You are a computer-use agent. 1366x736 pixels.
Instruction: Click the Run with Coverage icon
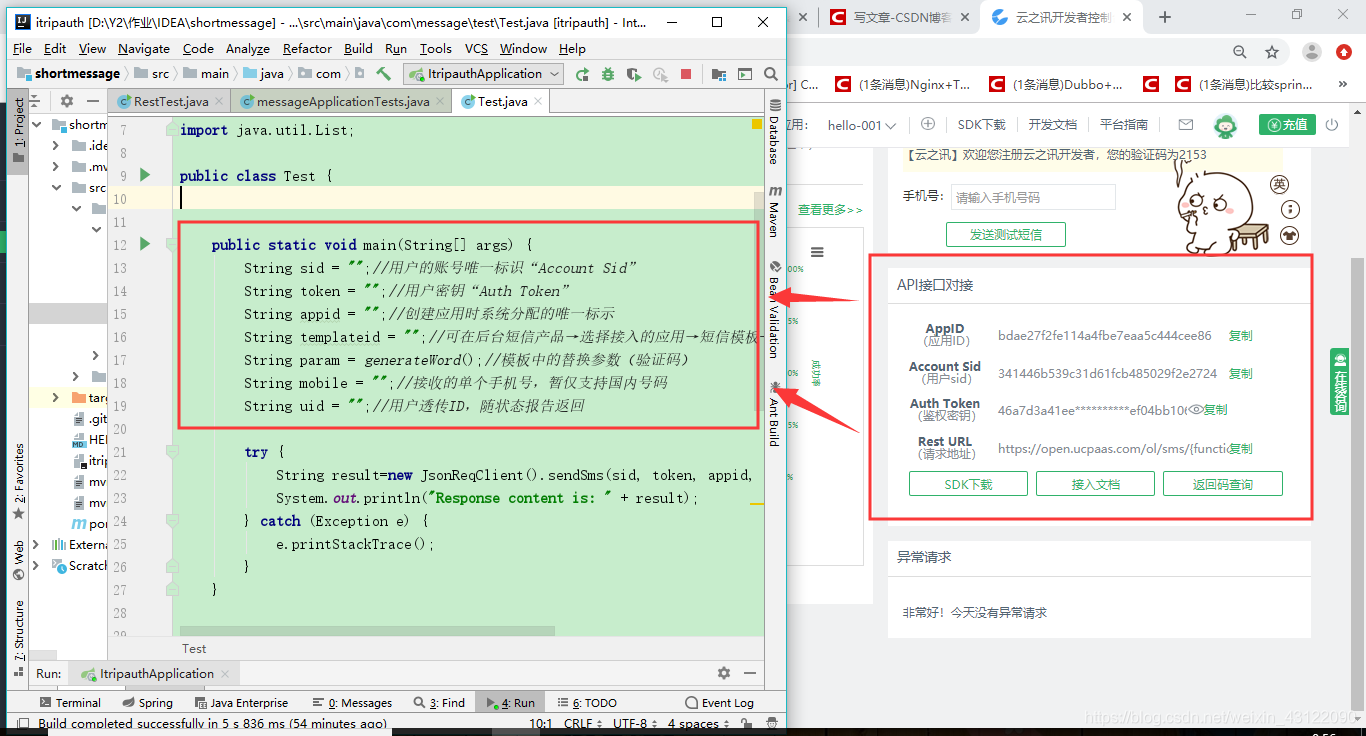pos(634,74)
